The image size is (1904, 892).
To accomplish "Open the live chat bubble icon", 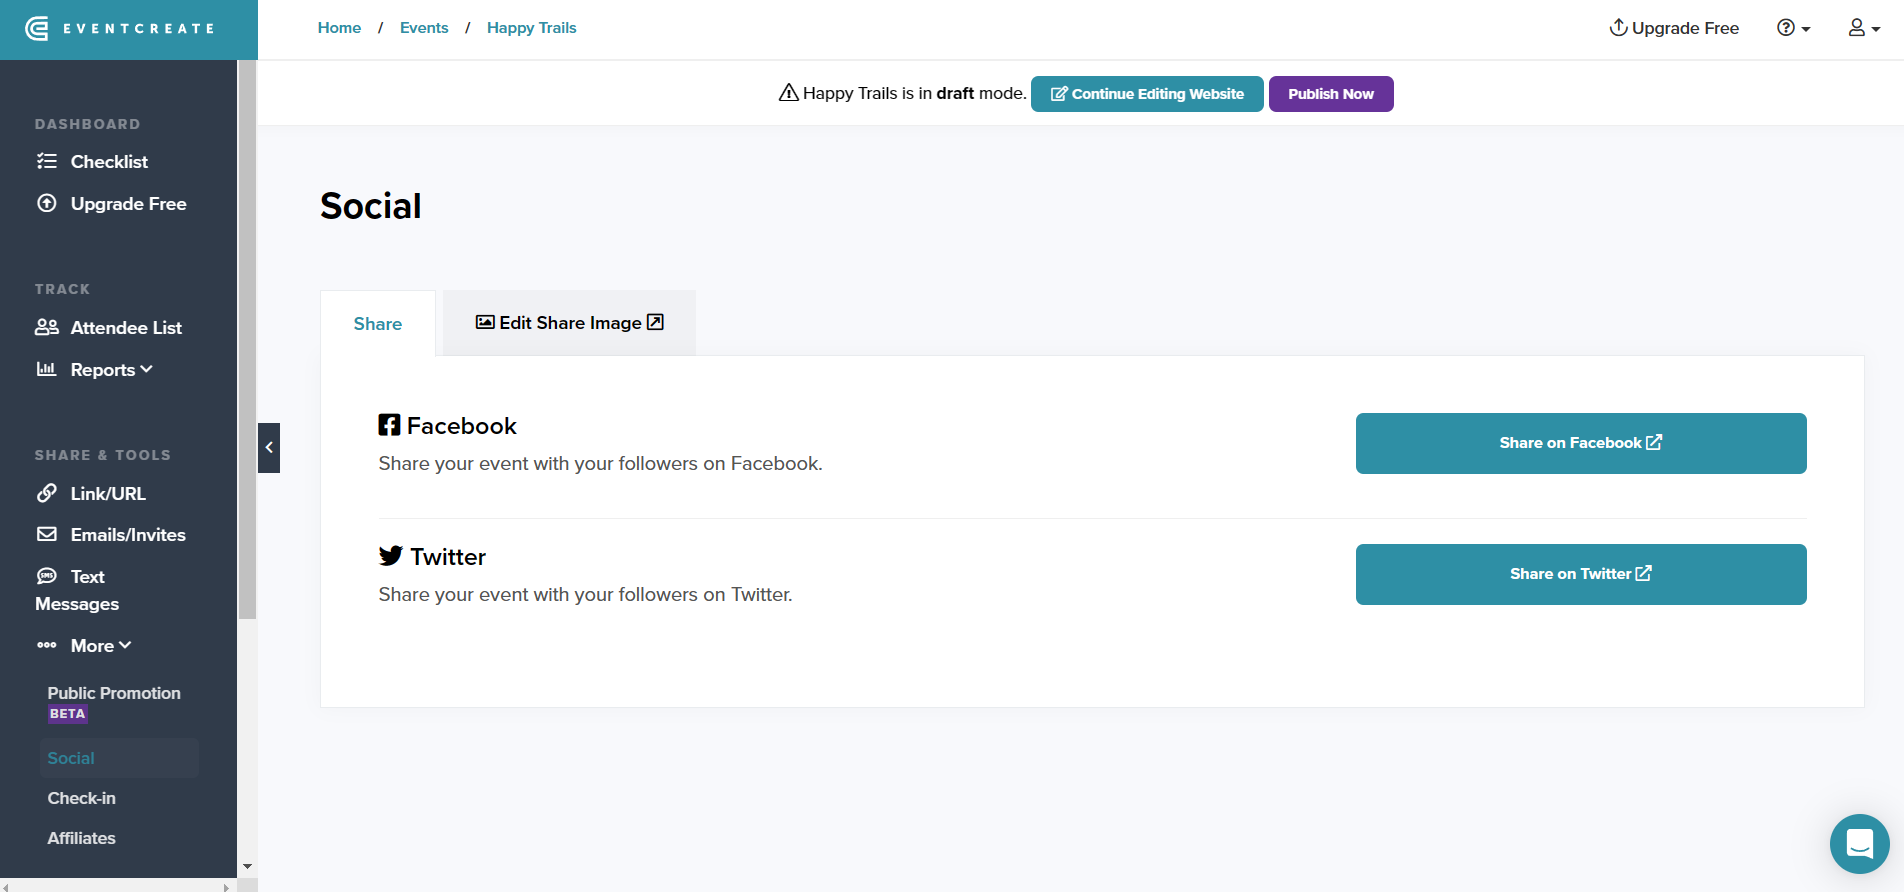I will pos(1859,844).
